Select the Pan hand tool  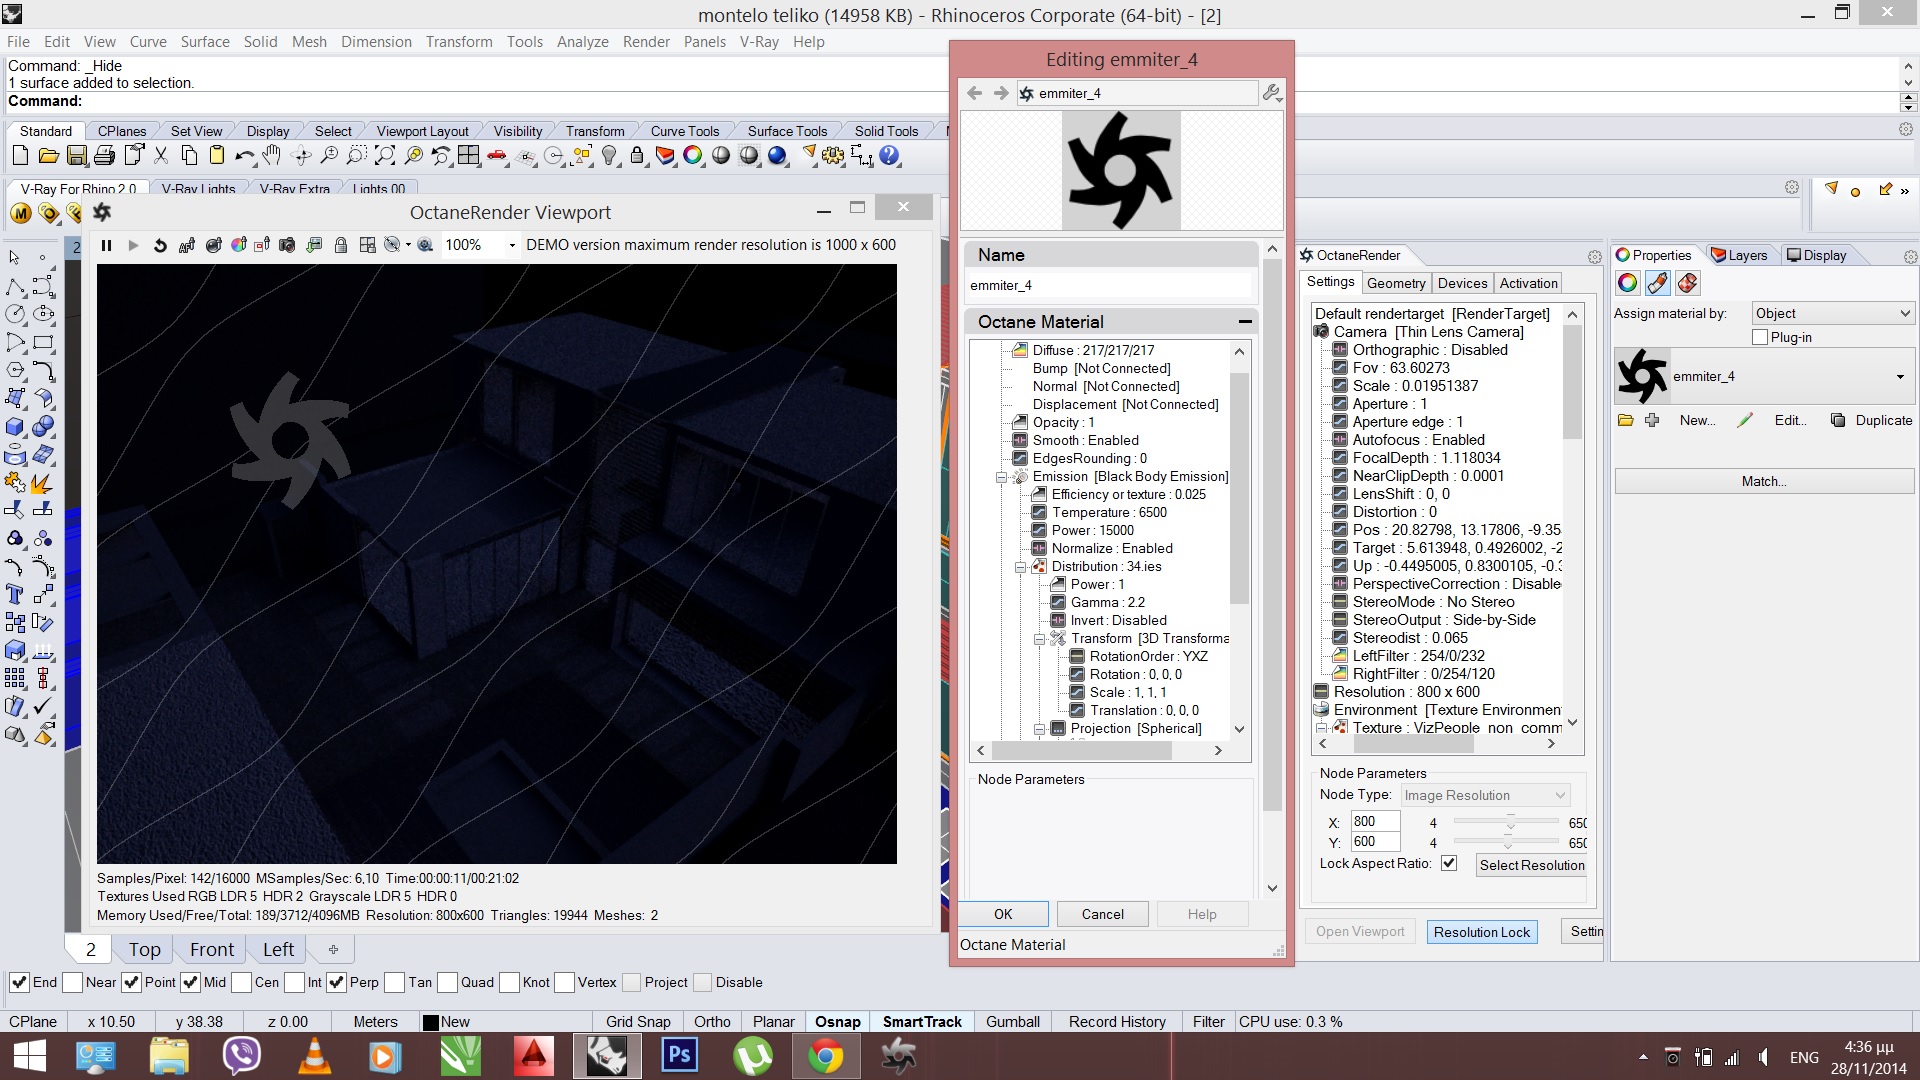(272, 156)
